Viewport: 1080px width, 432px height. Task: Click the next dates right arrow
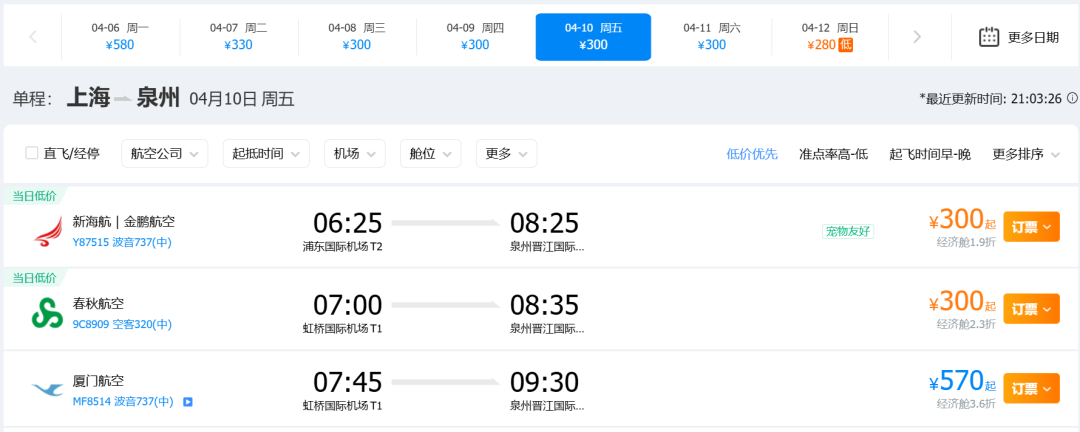coord(917,37)
